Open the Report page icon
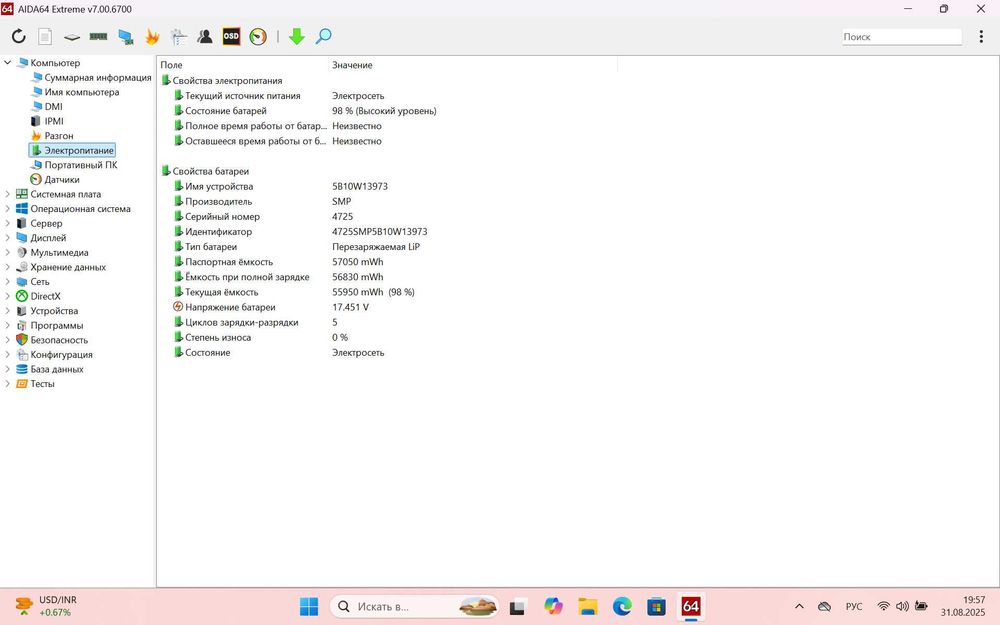Screen dimensions: 1000x625 (x=45, y=36)
